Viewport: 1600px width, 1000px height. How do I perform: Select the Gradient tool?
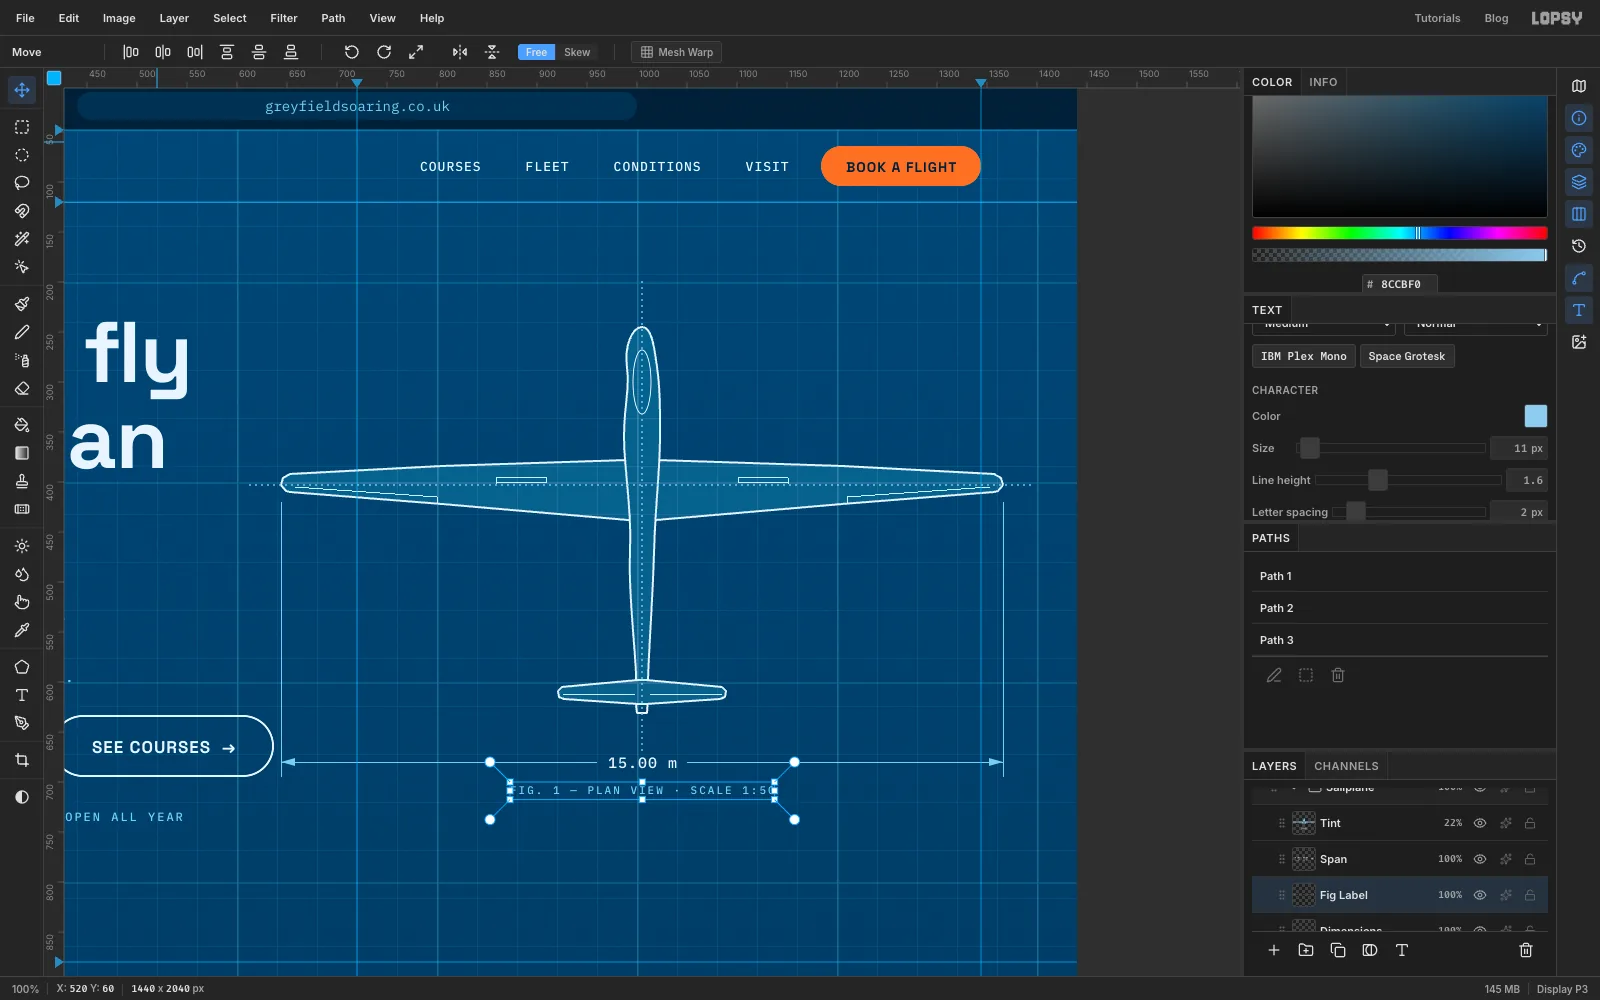[22, 453]
